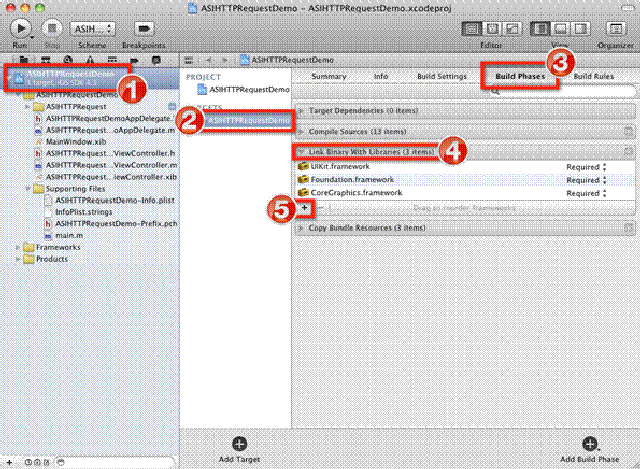
Task: Toggle the Debug area view button
Action: click(x=560, y=29)
